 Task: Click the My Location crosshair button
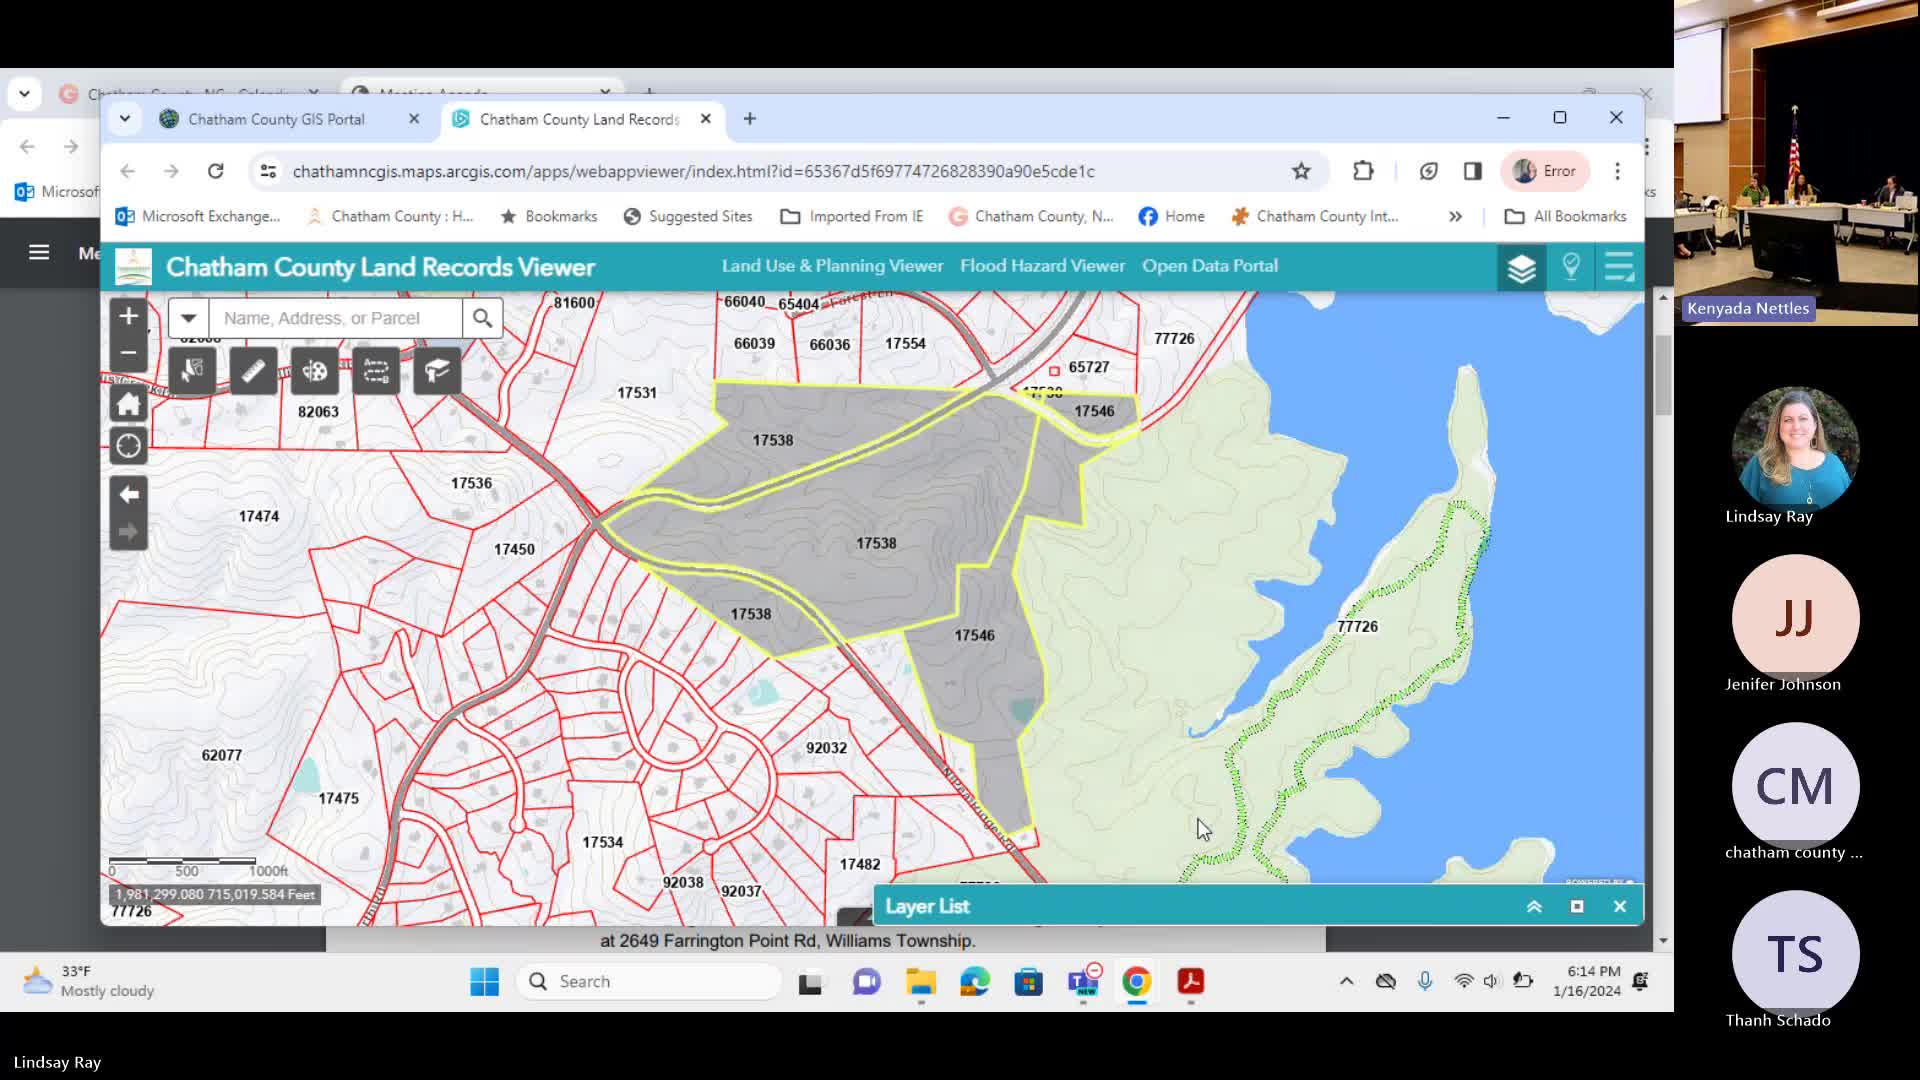(x=128, y=446)
